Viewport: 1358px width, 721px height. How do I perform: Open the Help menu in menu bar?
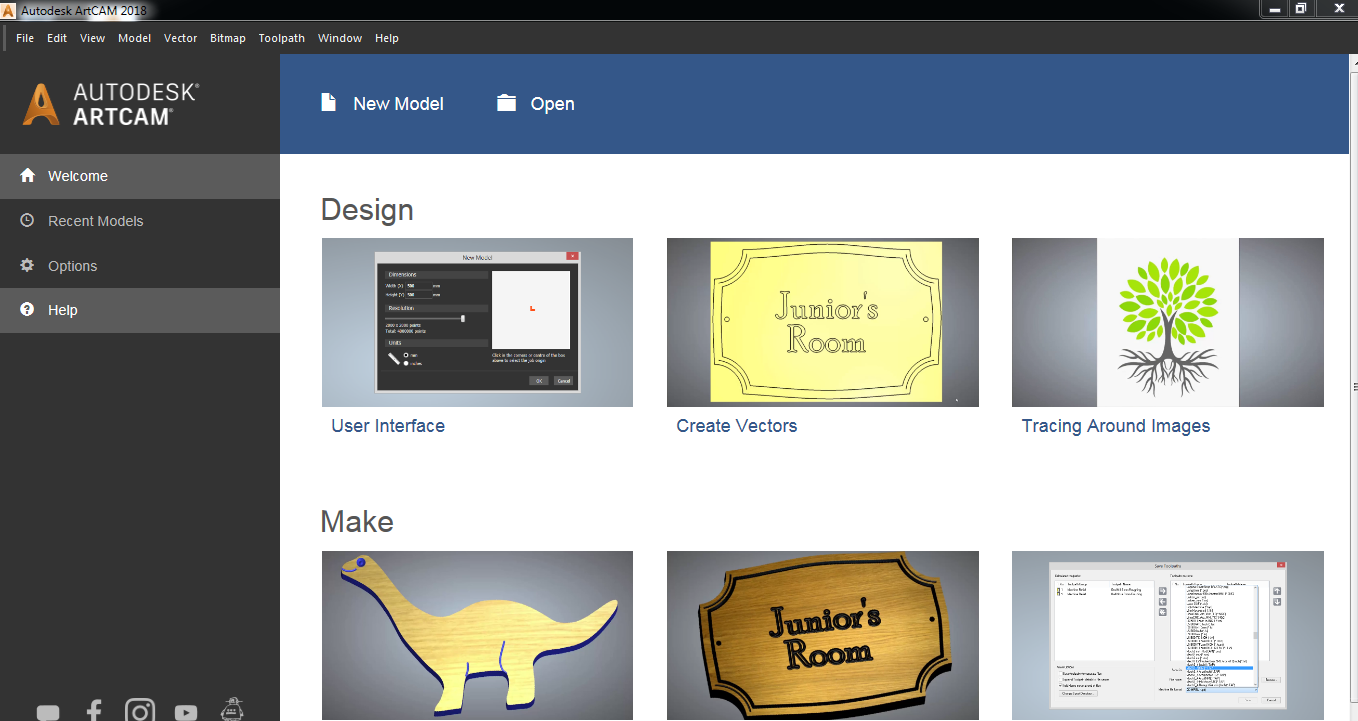coord(387,38)
